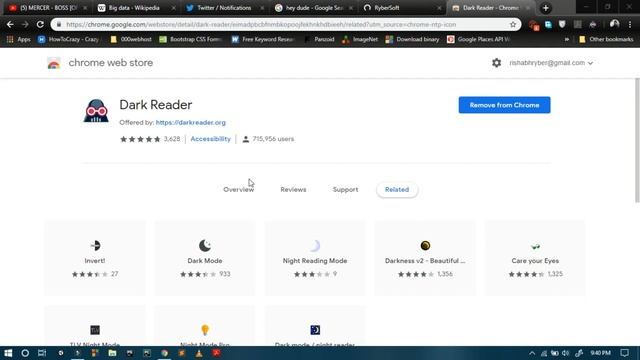
Task: Open the shield extension icon in toolbar
Action: [562, 24]
